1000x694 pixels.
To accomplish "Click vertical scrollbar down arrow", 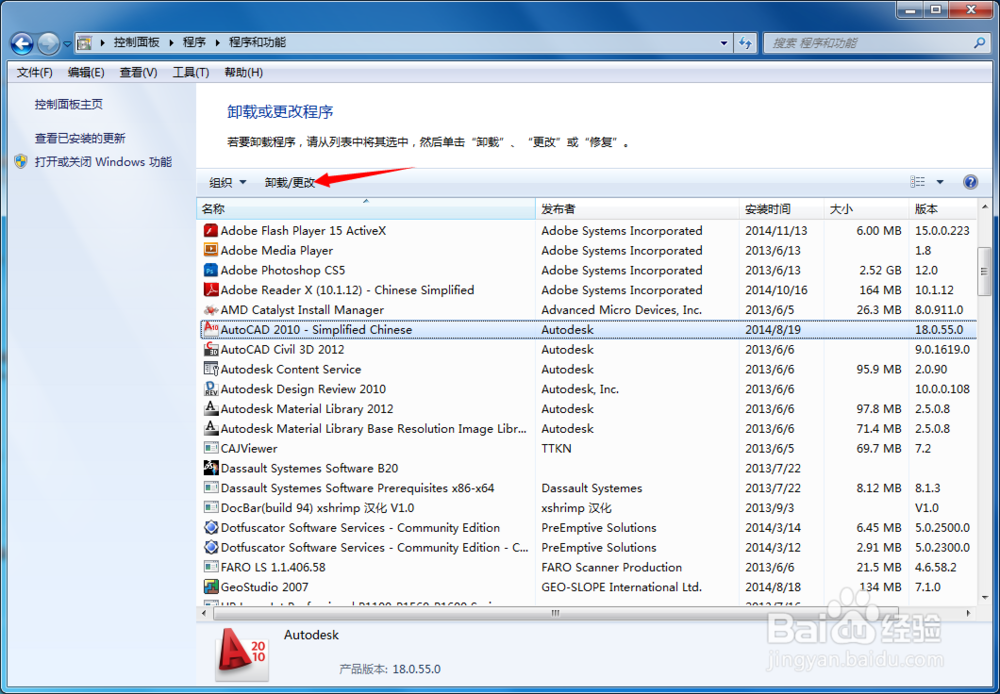I will tap(984, 597).
